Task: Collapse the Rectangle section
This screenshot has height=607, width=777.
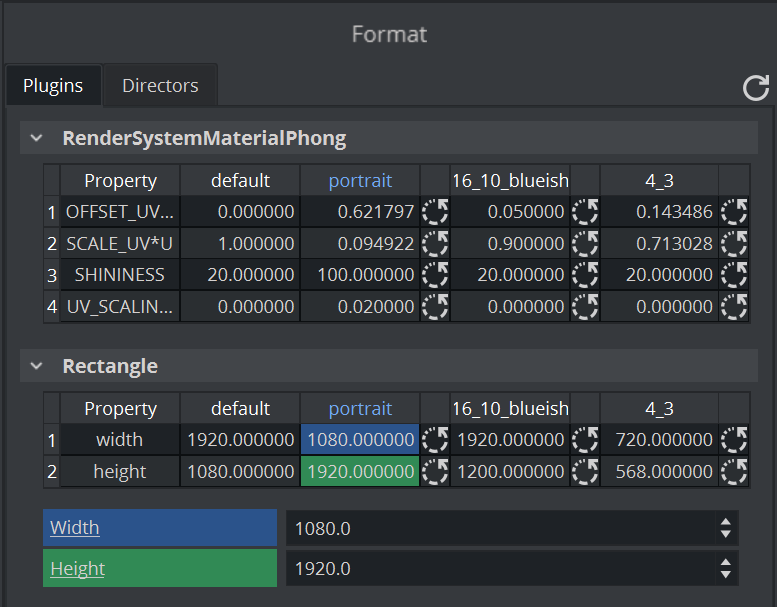Action: 37,367
